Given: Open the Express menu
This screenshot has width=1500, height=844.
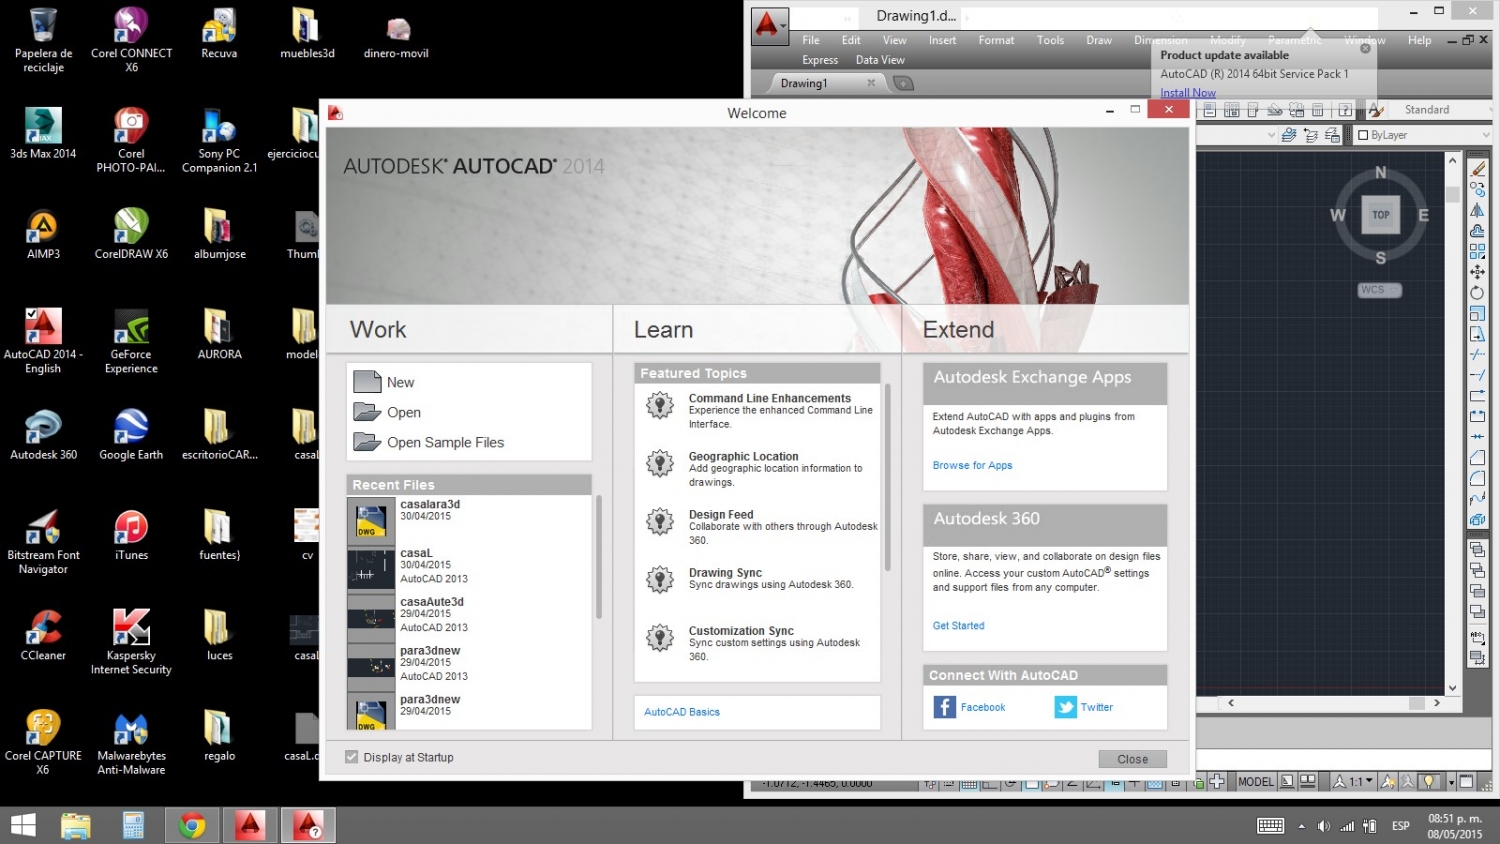Looking at the screenshot, I should (819, 60).
